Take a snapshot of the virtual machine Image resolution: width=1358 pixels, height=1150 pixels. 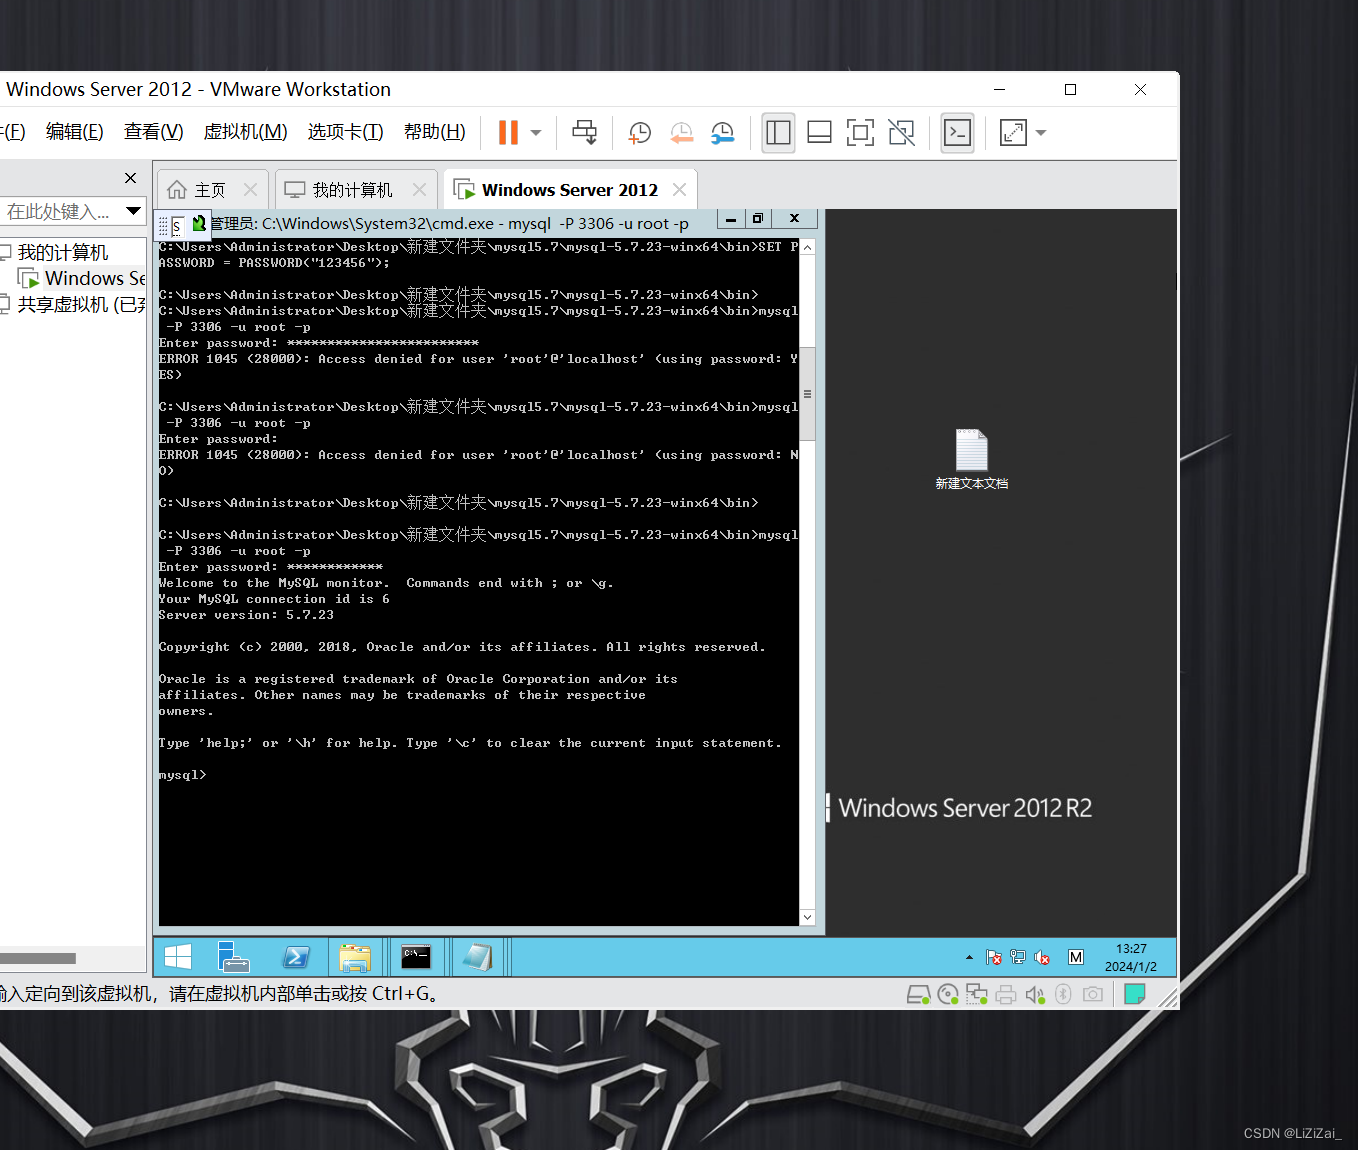click(x=640, y=132)
